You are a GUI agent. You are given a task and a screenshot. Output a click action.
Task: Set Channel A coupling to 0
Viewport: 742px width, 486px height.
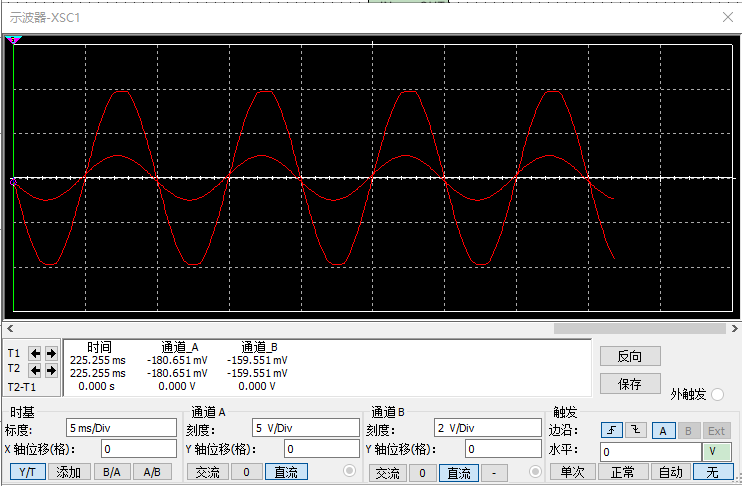pyautogui.click(x=247, y=472)
